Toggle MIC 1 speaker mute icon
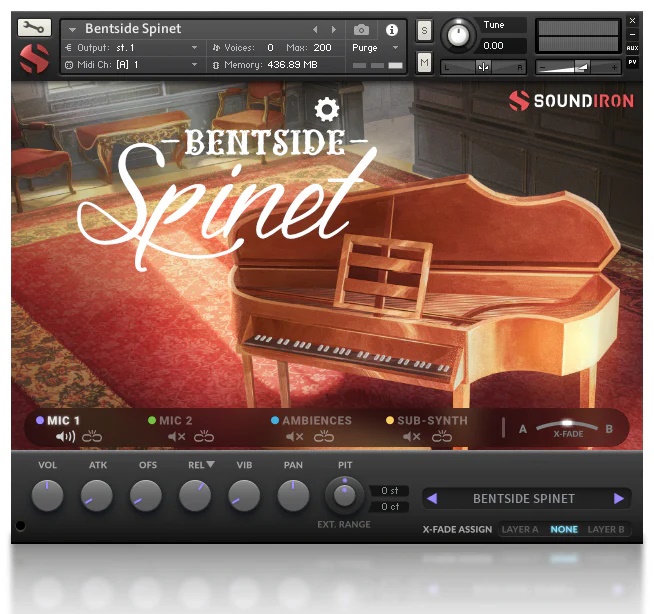Screen dimensions: 654x614 pyautogui.click(x=65, y=437)
